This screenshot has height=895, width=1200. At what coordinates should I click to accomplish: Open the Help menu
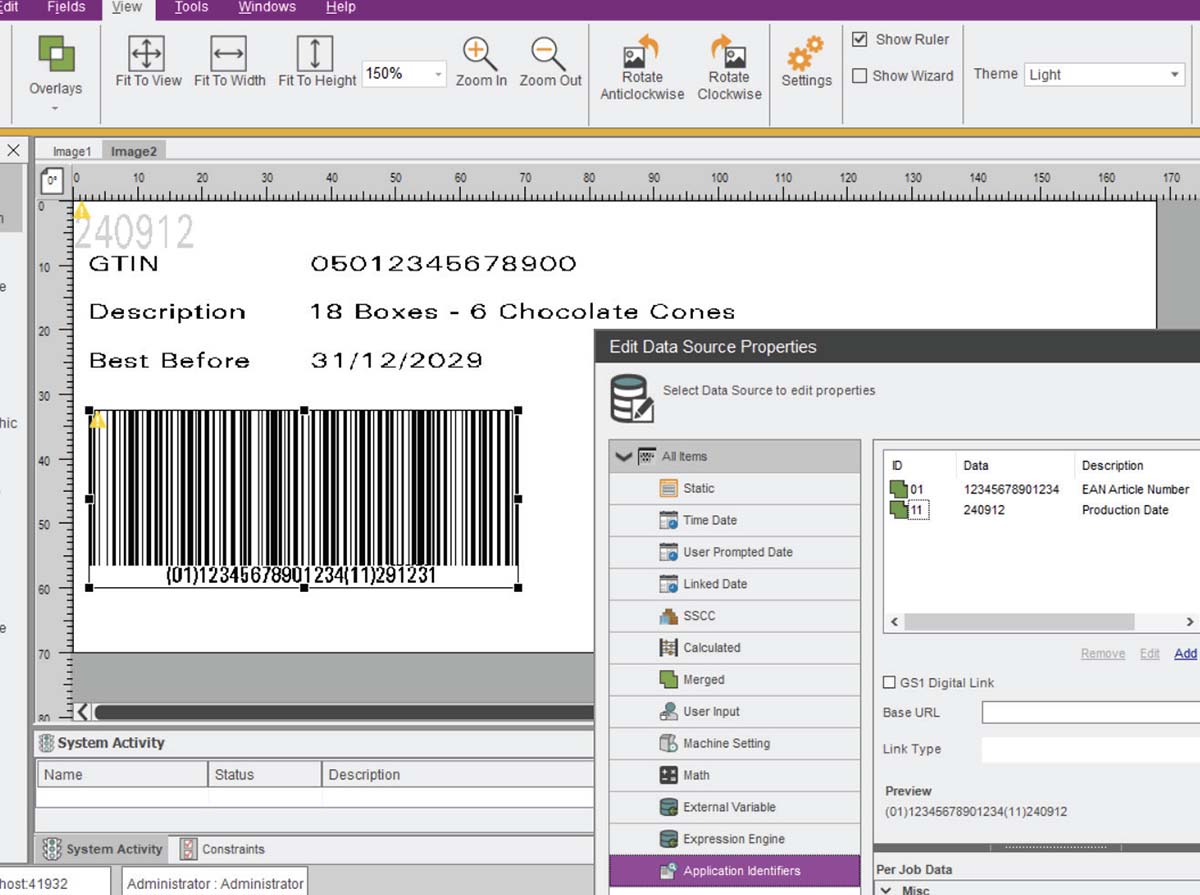click(340, 7)
